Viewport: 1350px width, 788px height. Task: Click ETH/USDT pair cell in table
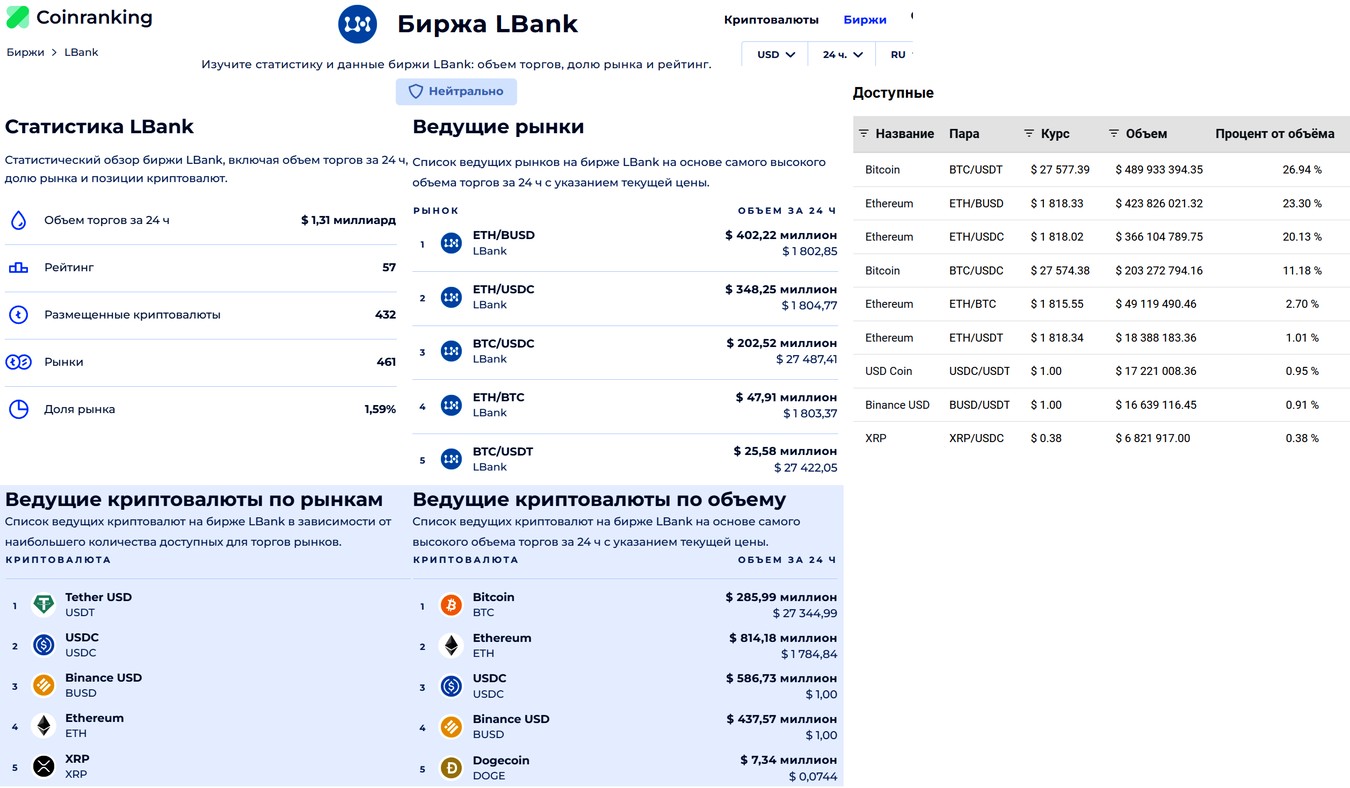click(976, 338)
